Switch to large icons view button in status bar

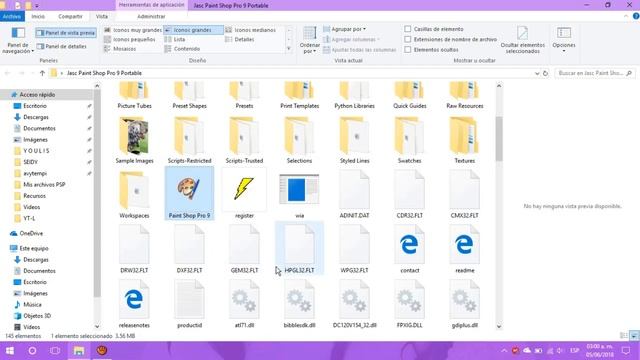(x=634, y=336)
